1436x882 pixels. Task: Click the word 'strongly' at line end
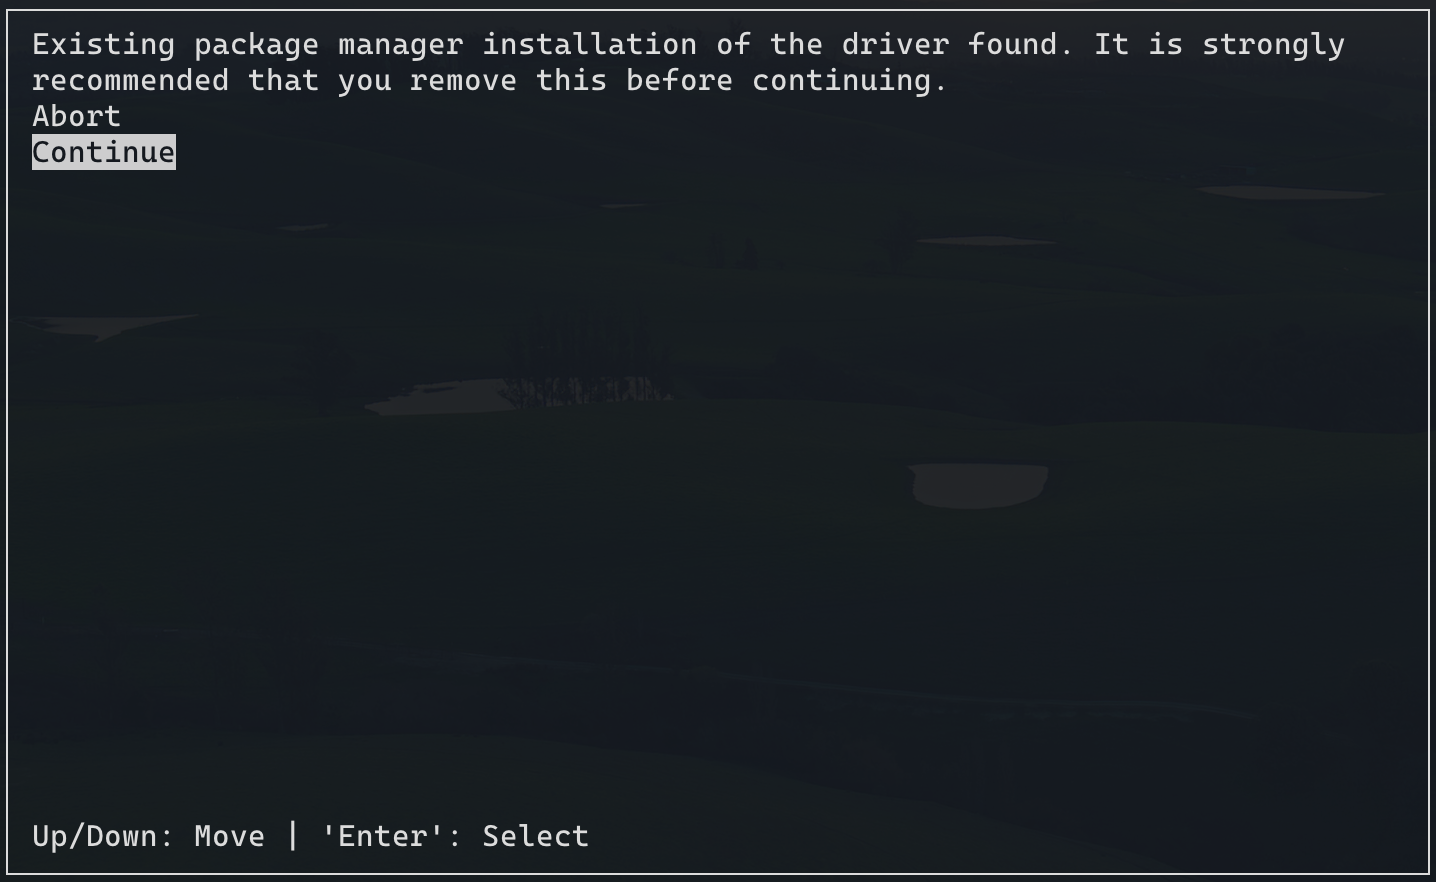[1274, 45]
